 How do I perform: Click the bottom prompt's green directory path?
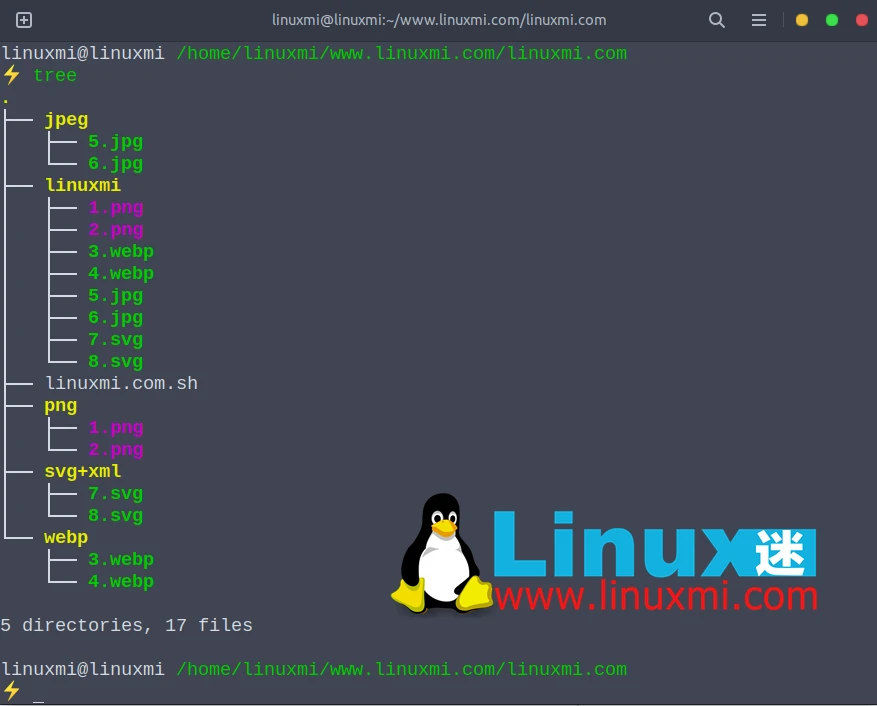[402, 669]
